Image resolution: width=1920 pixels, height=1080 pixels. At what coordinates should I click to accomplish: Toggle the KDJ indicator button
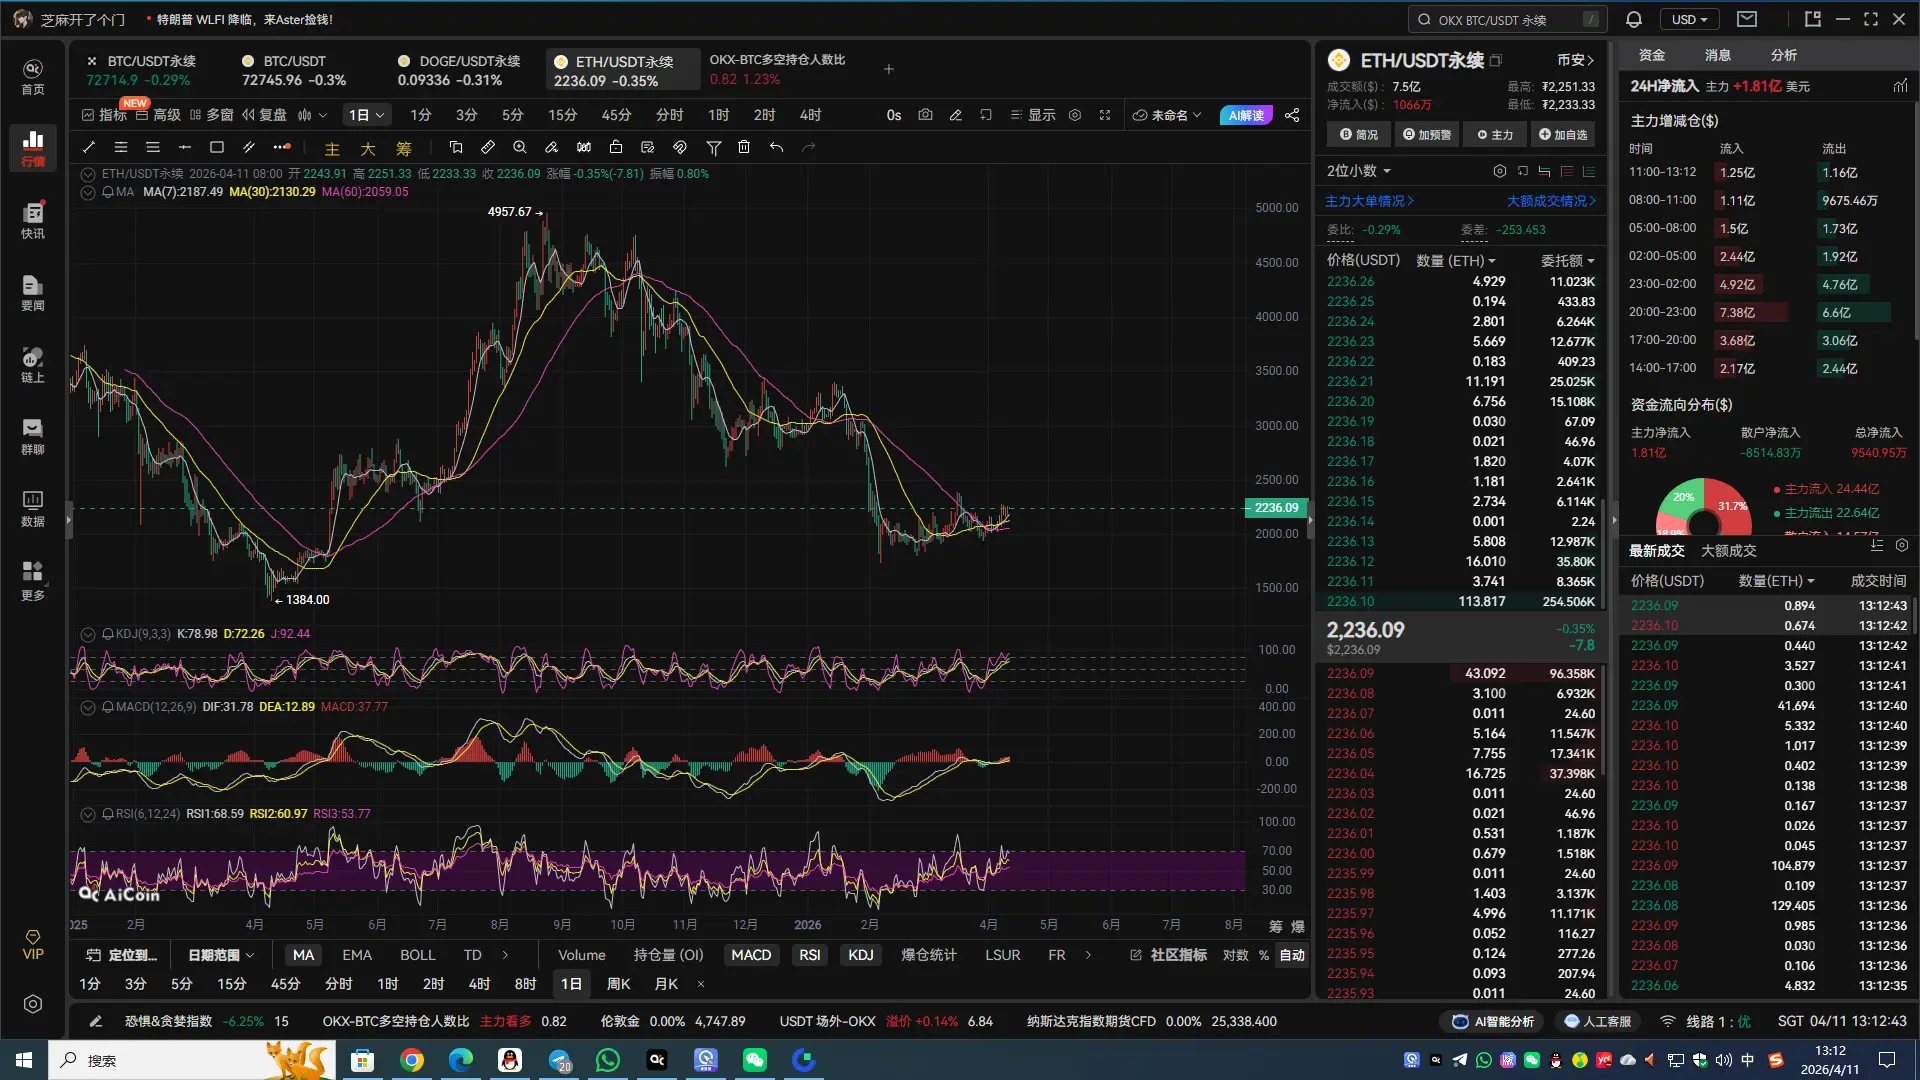tap(860, 955)
